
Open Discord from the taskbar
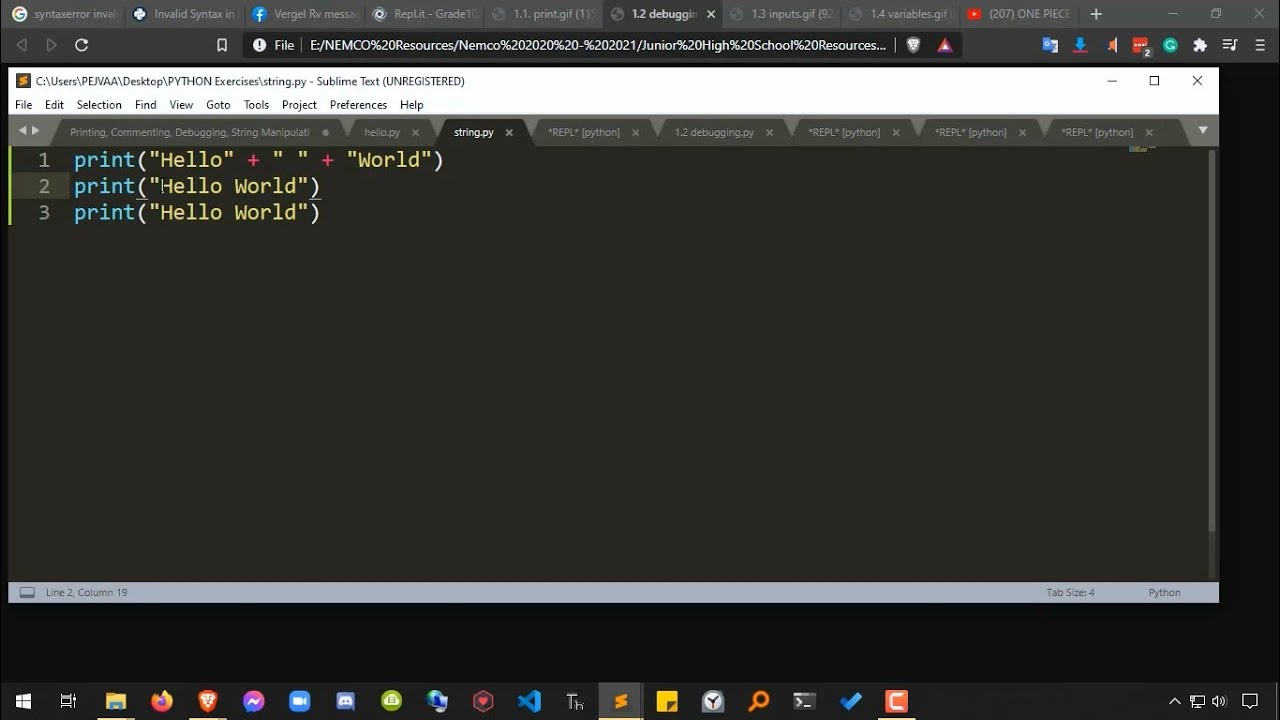(x=346, y=701)
